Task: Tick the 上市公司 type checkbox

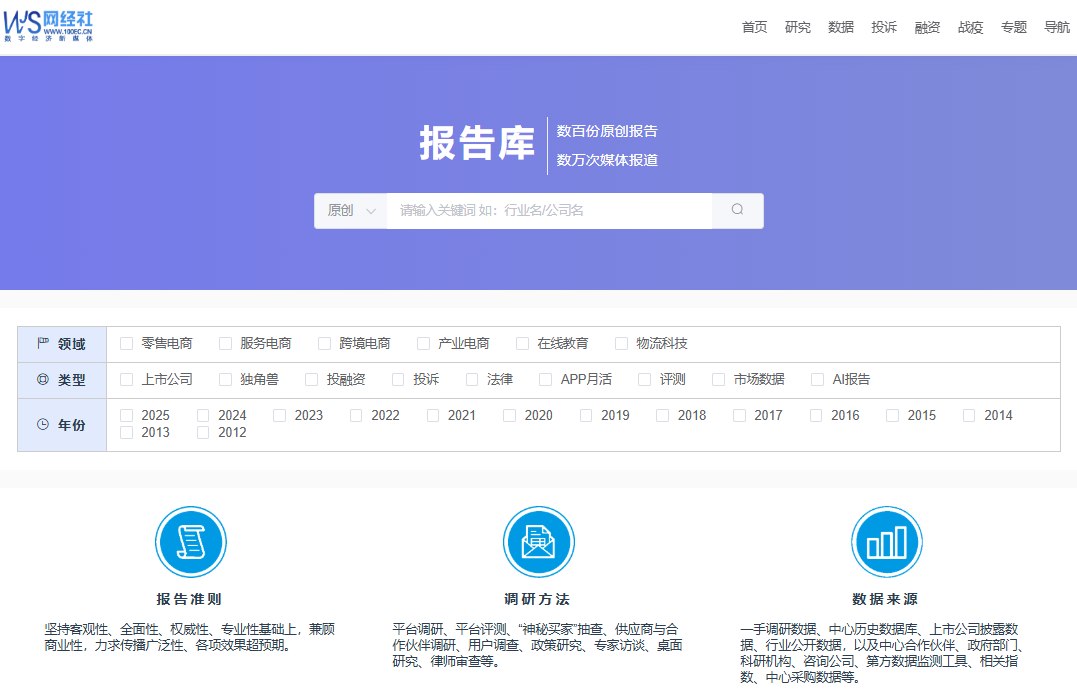Action: [x=127, y=380]
